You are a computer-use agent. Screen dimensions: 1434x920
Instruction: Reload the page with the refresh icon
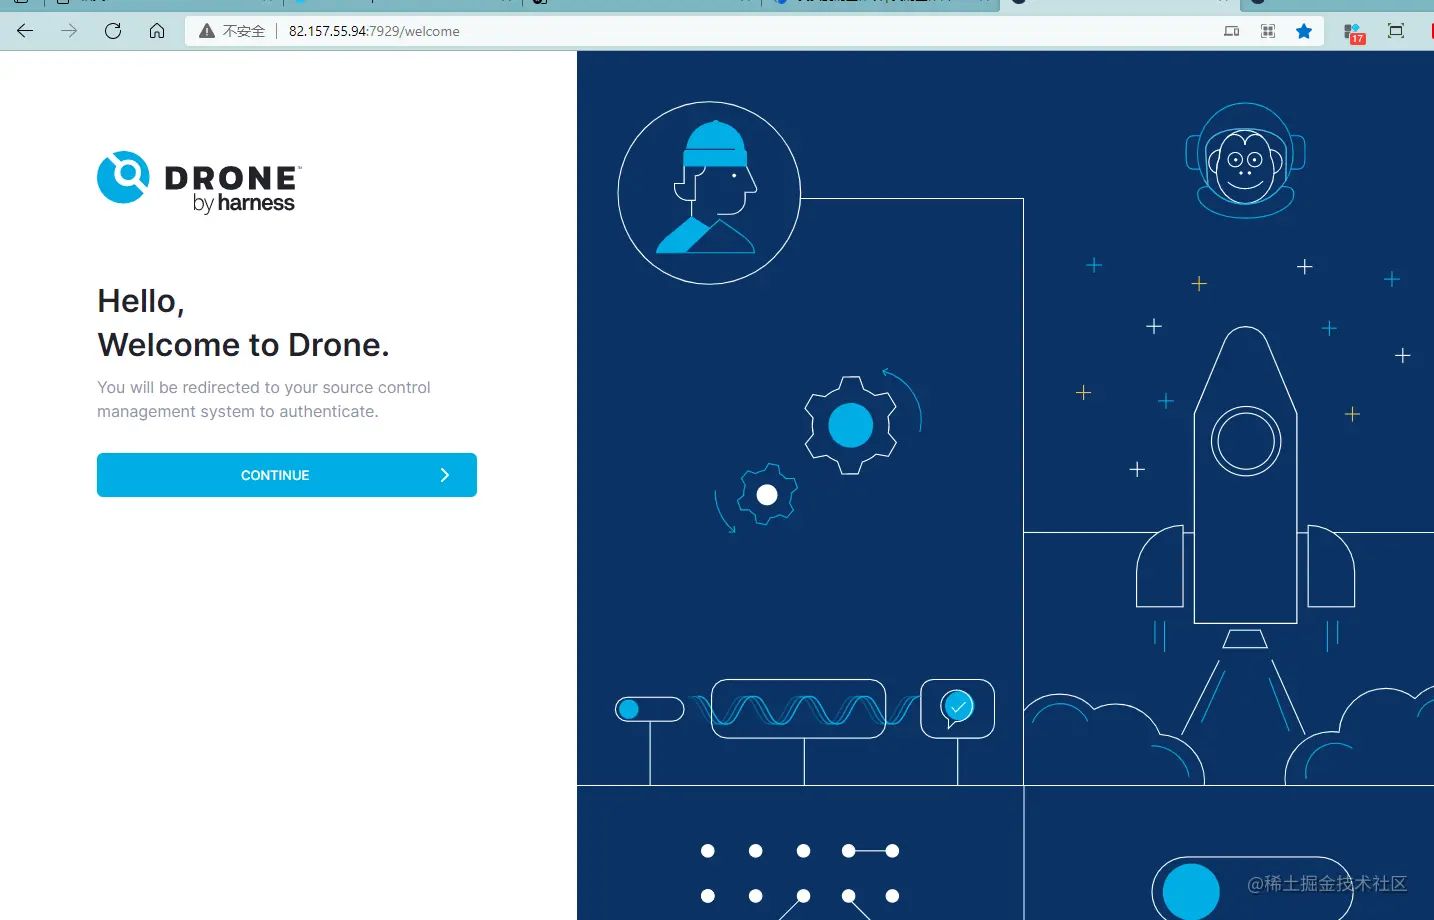pyautogui.click(x=113, y=31)
